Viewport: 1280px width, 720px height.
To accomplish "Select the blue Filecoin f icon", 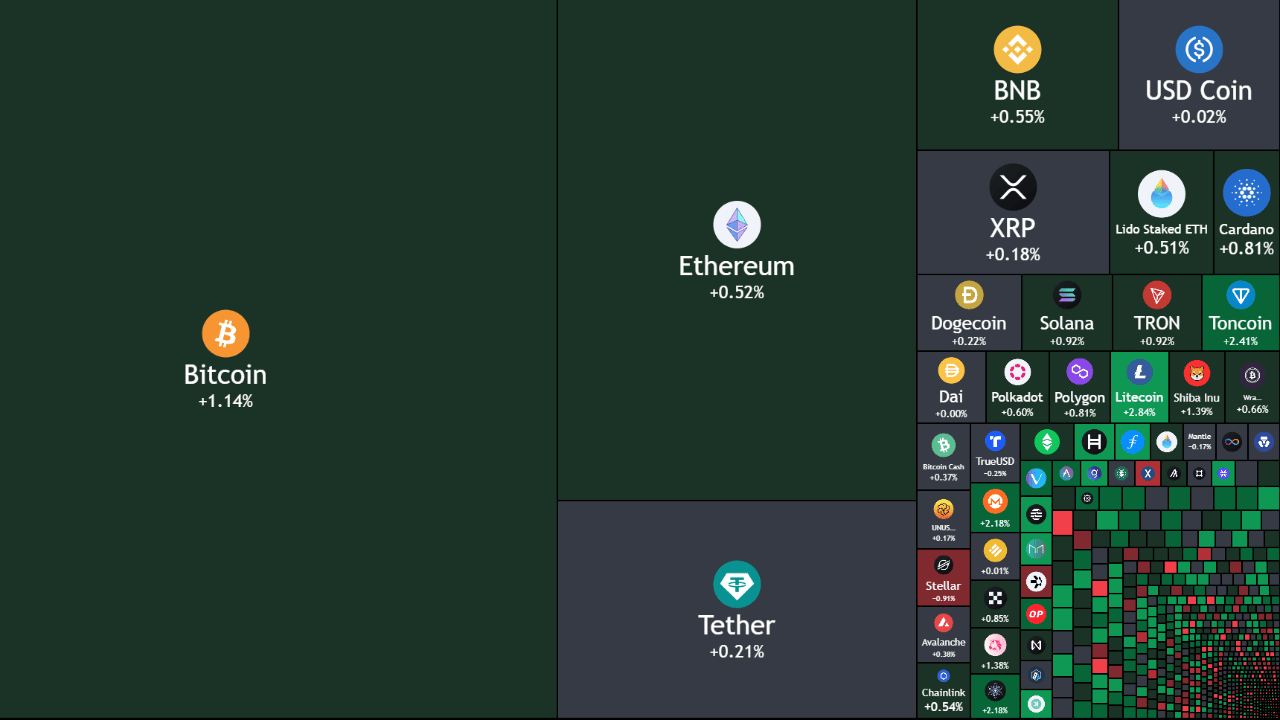I will (1133, 441).
